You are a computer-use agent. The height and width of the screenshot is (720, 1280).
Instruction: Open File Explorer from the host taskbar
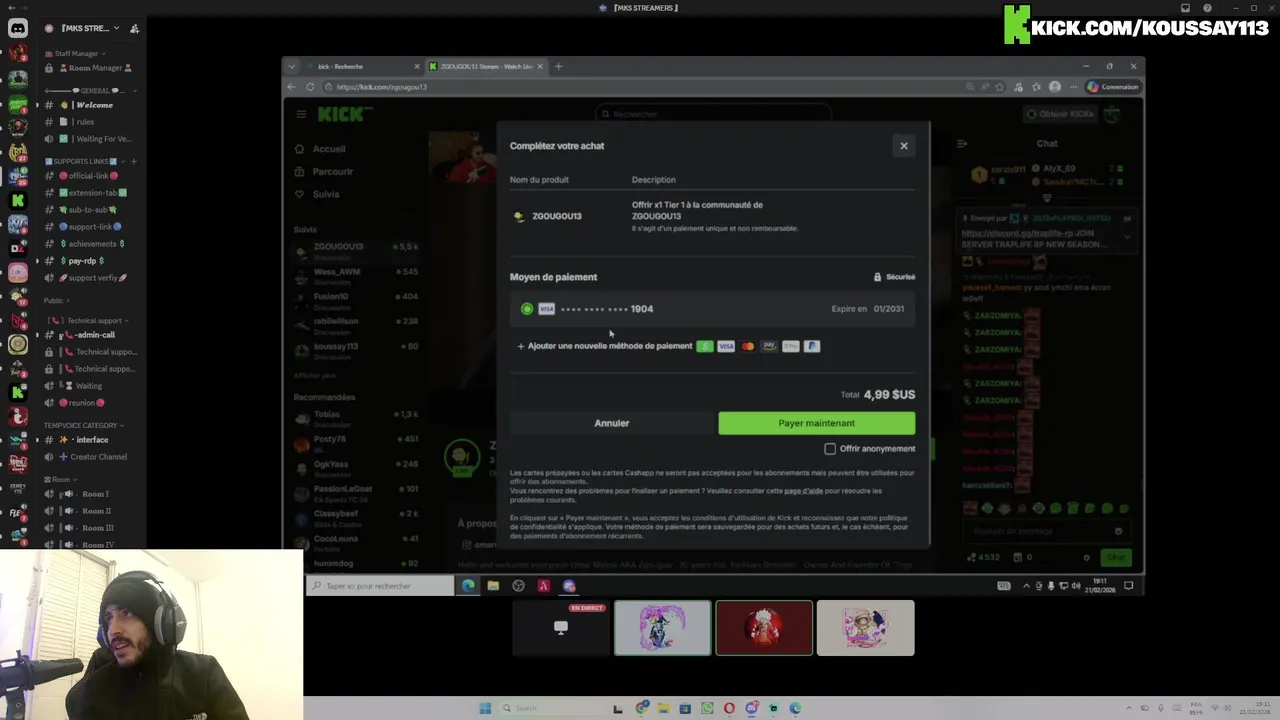pos(663,708)
